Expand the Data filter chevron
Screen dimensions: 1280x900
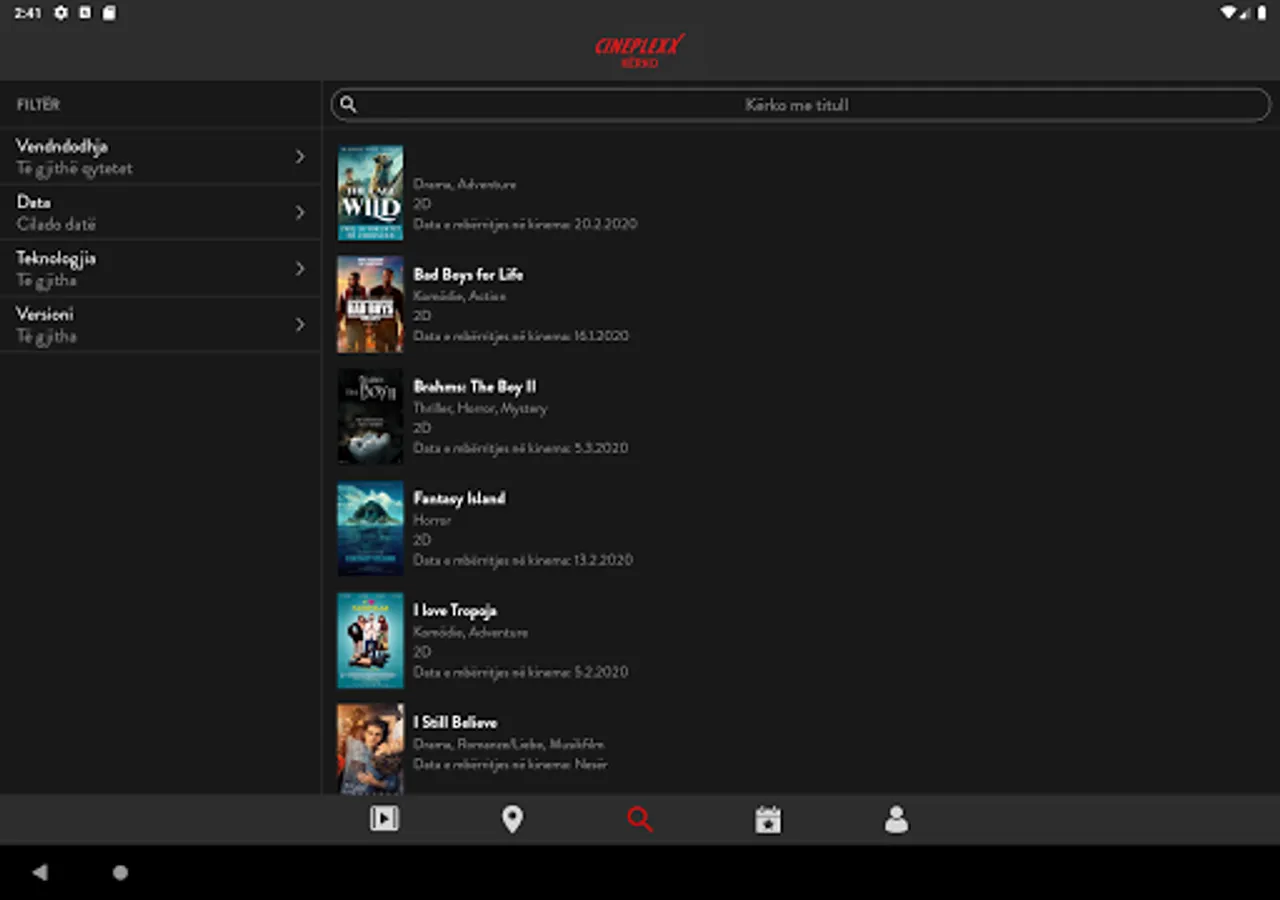[300, 212]
